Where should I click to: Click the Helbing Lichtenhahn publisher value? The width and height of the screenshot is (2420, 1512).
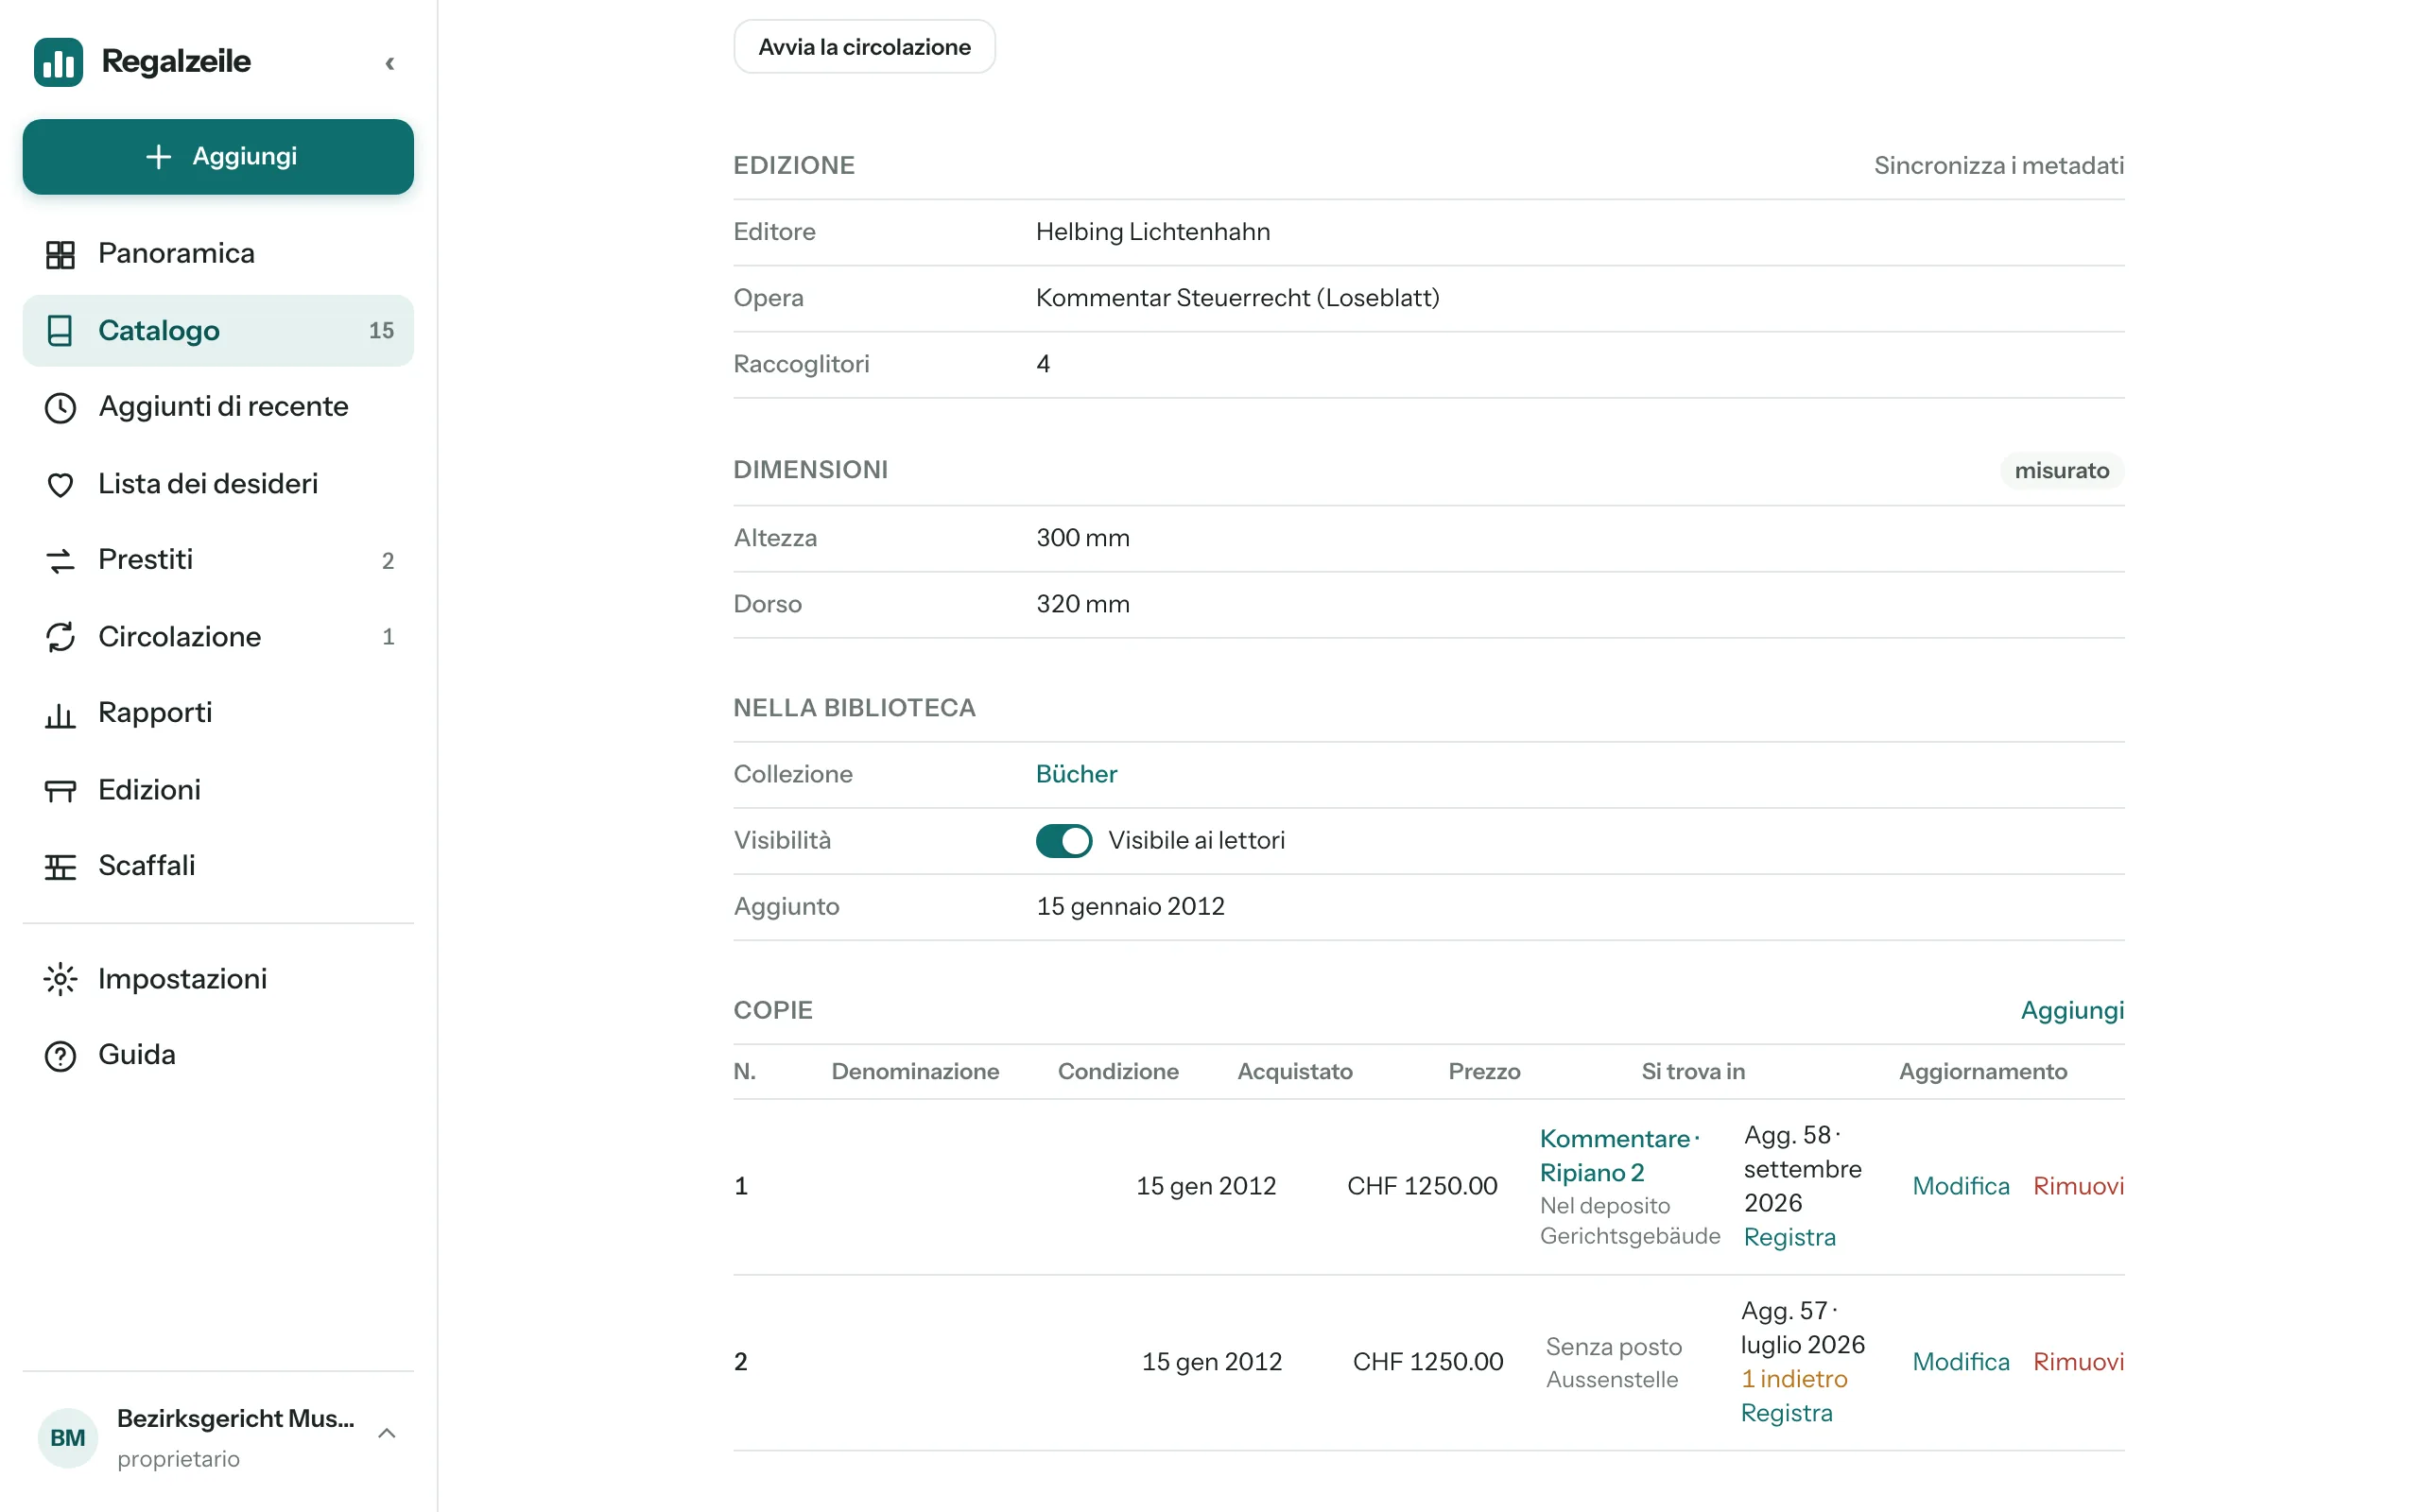(x=1152, y=232)
